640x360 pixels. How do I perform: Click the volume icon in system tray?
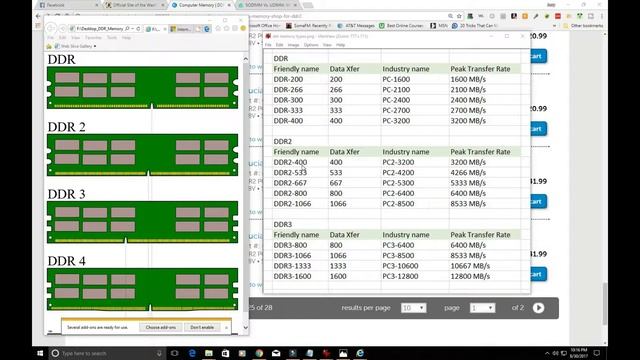pos(556,353)
